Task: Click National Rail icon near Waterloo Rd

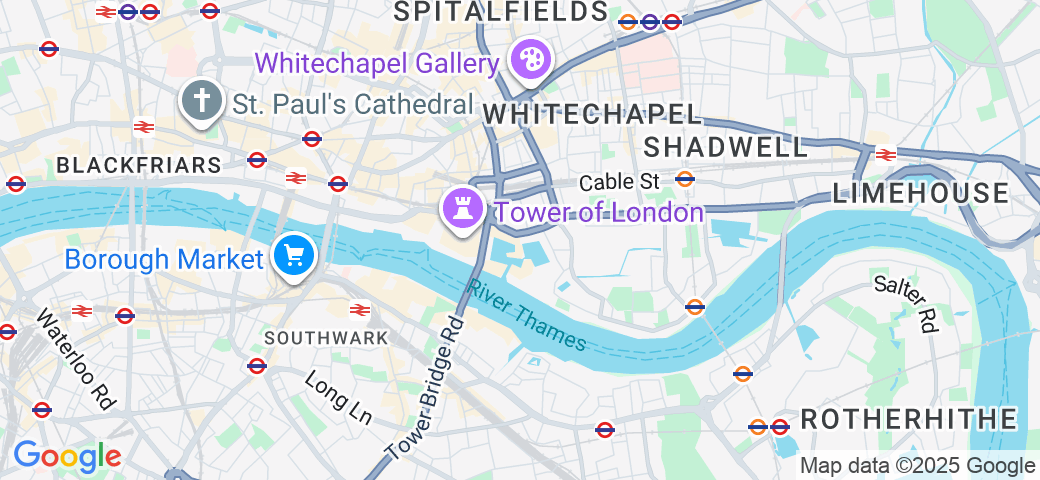Action: tap(82, 310)
